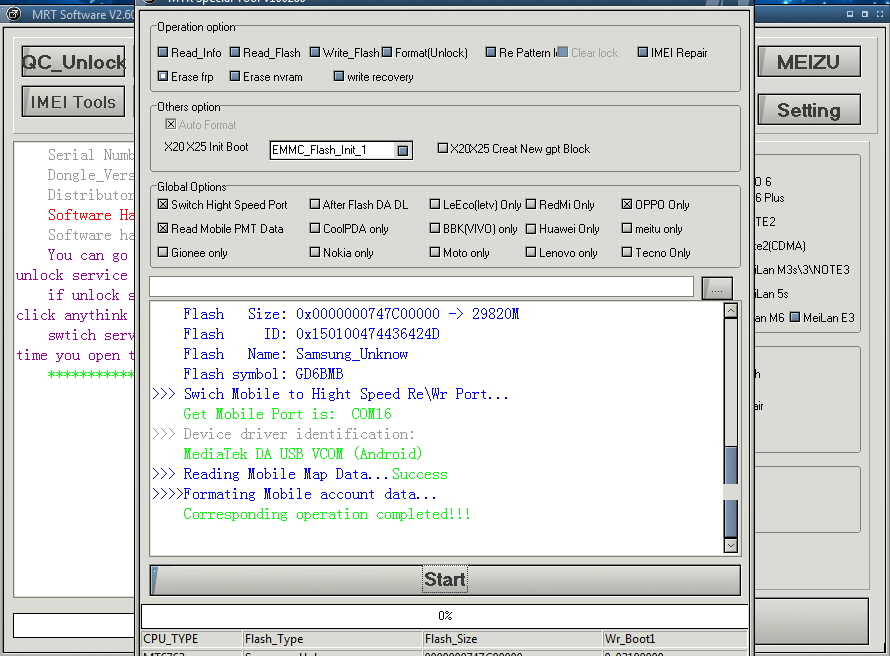Image resolution: width=890 pixels, height=656 pixels.
Task: Click the log scrollbar down arrow
Action: coord(731,545)
